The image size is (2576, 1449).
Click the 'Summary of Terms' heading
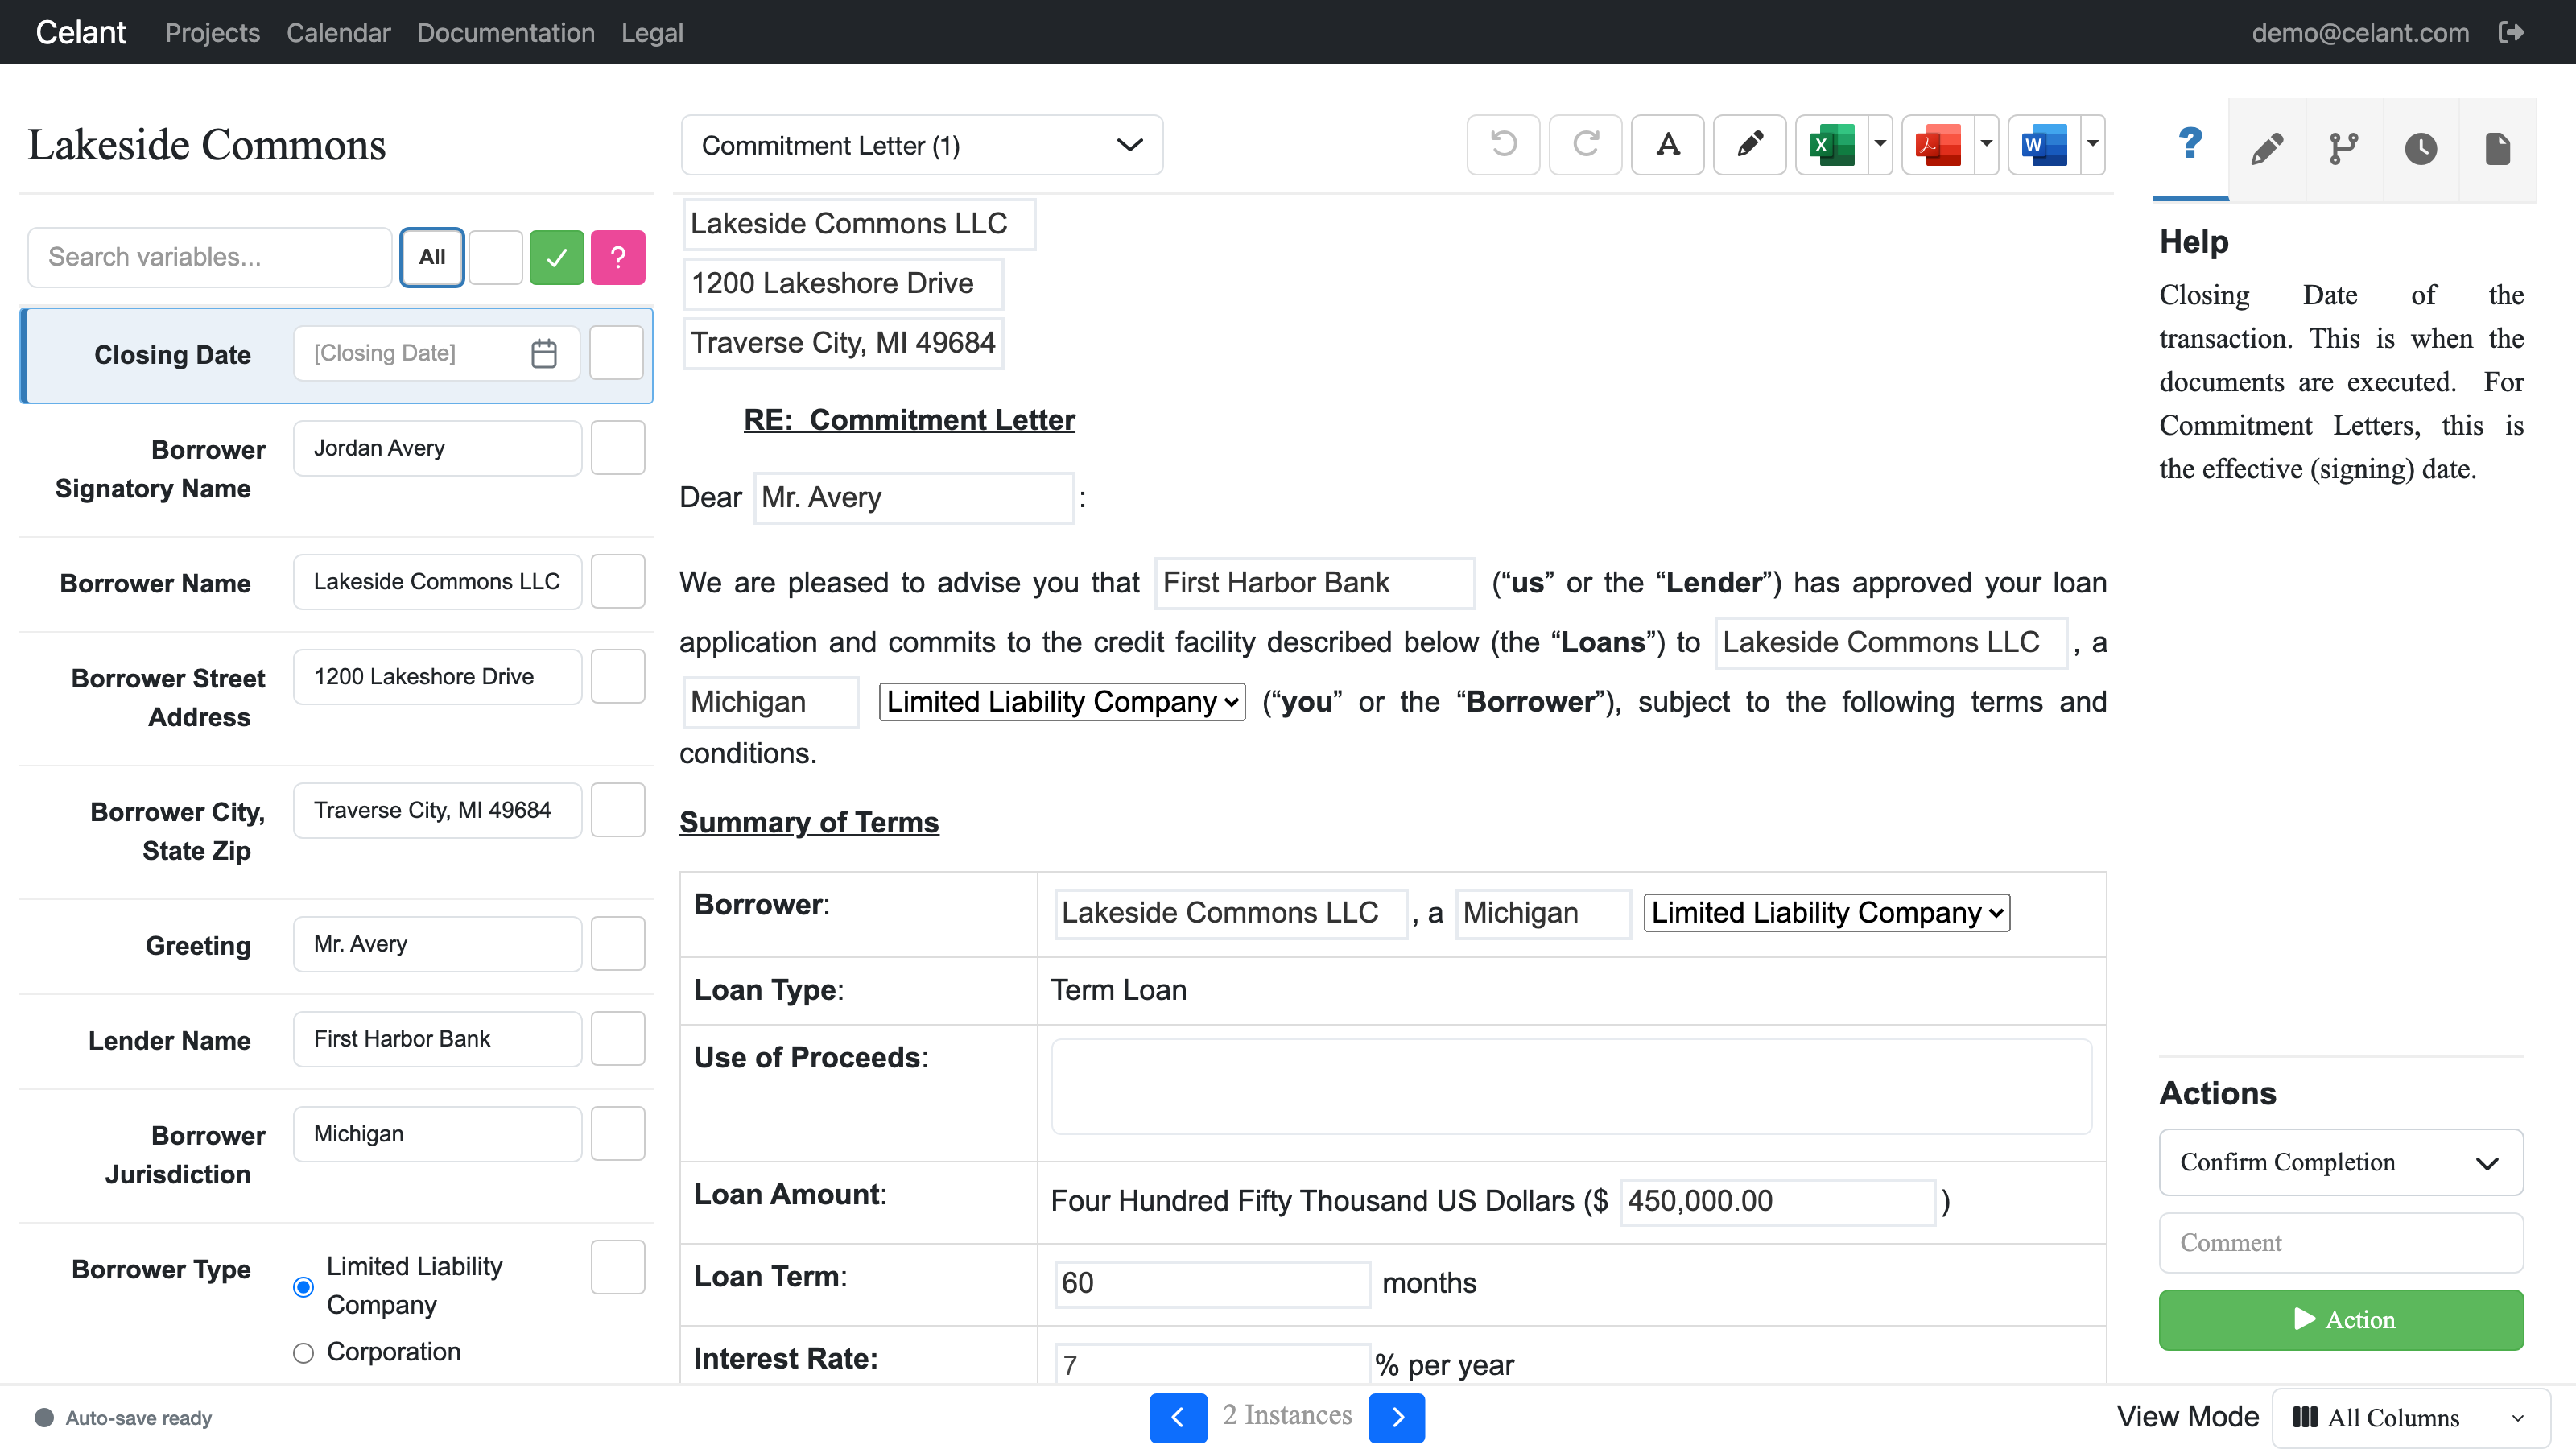(x=809, y=822)
